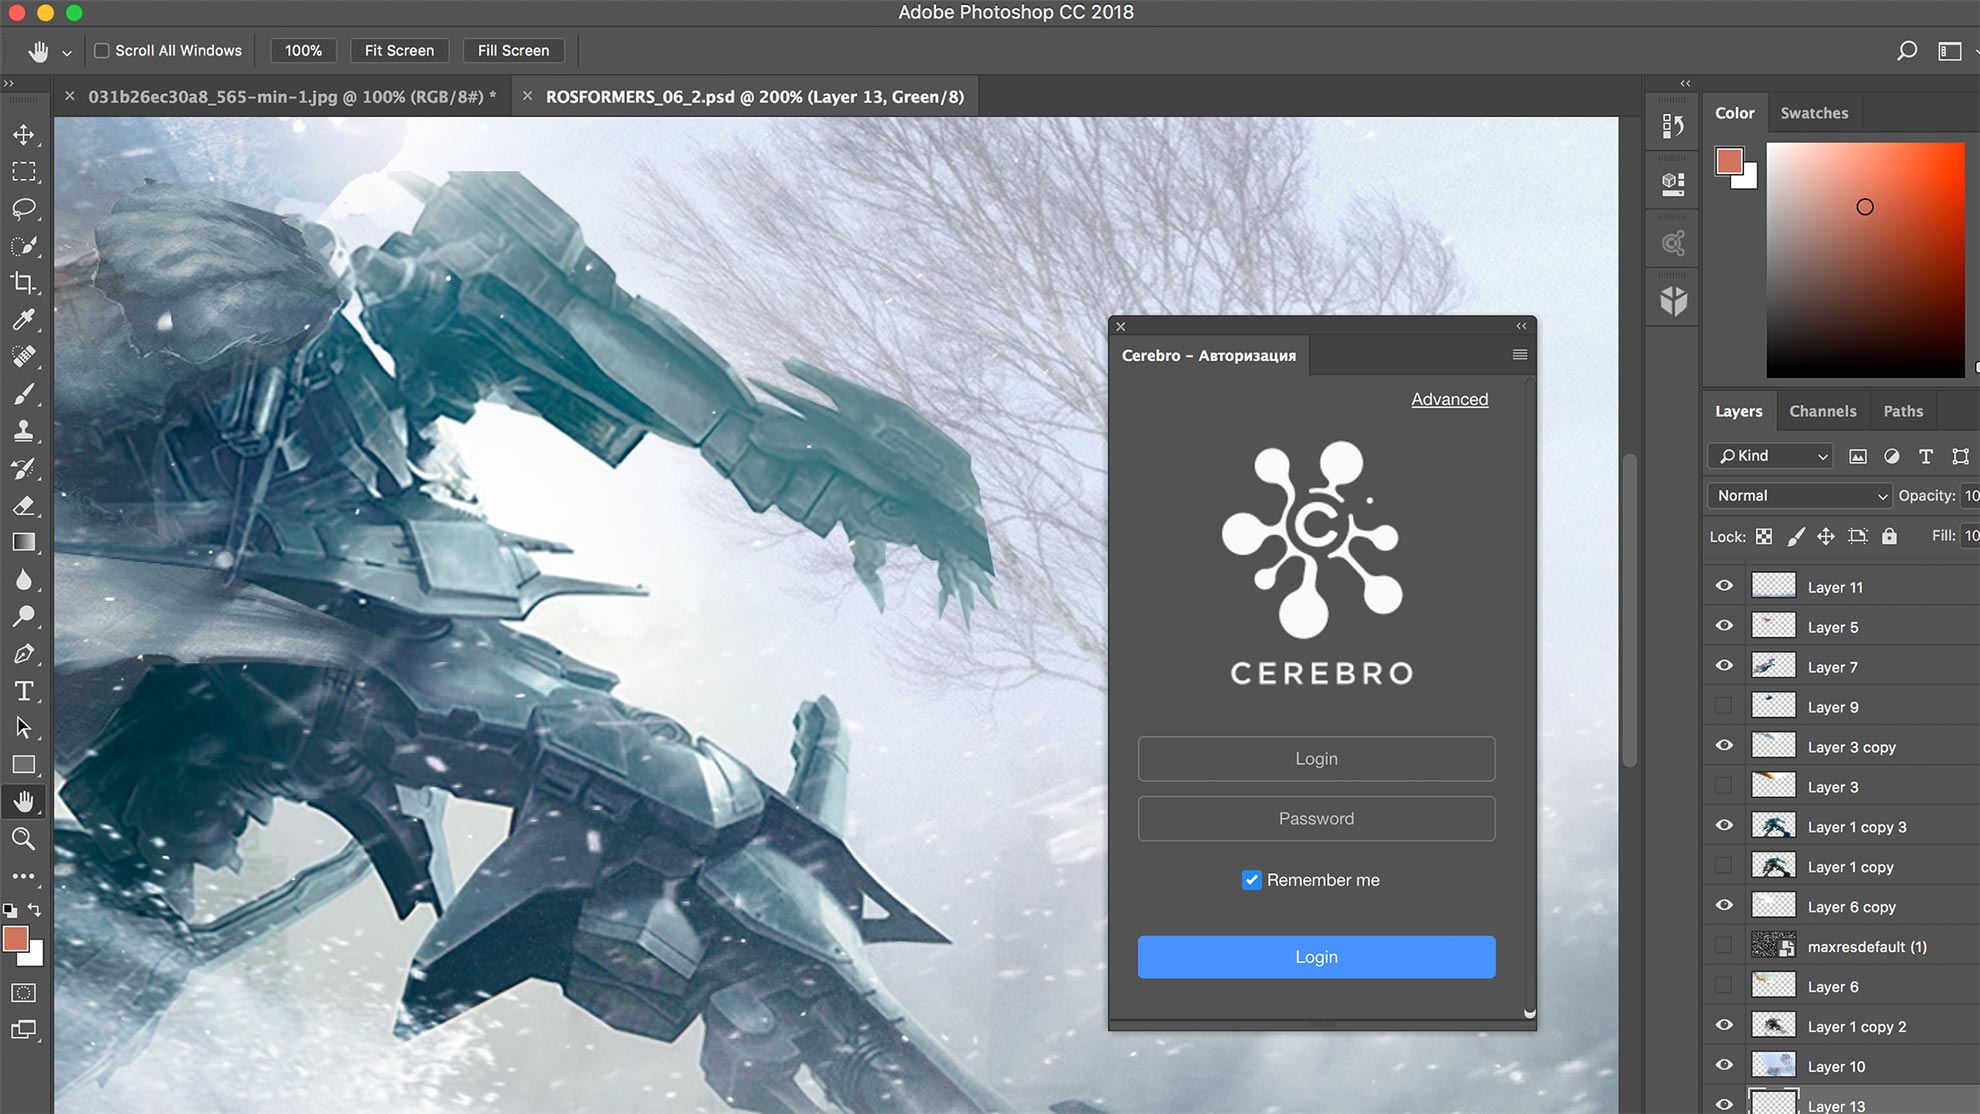Uncheck the Remember me checkbox
Screen dimensions: 1980x1114
point(1251,880)
